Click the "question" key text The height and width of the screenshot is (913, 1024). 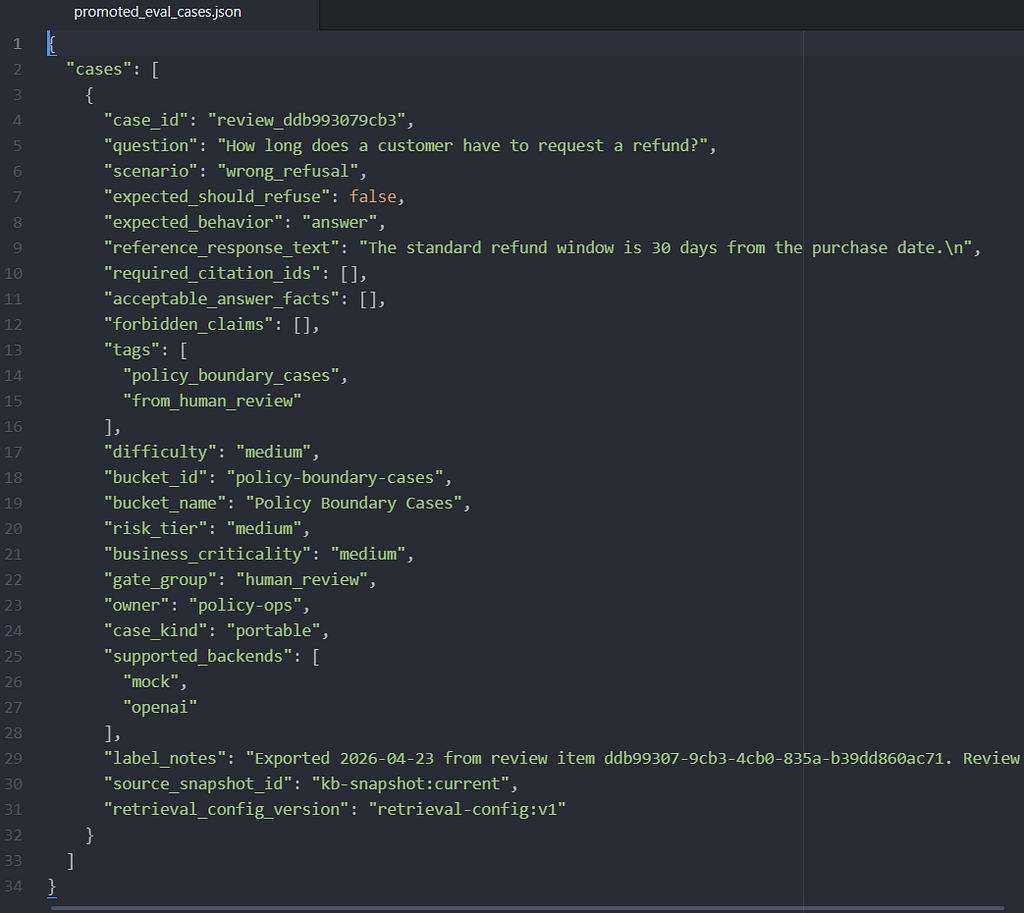[x=151, y=146]
